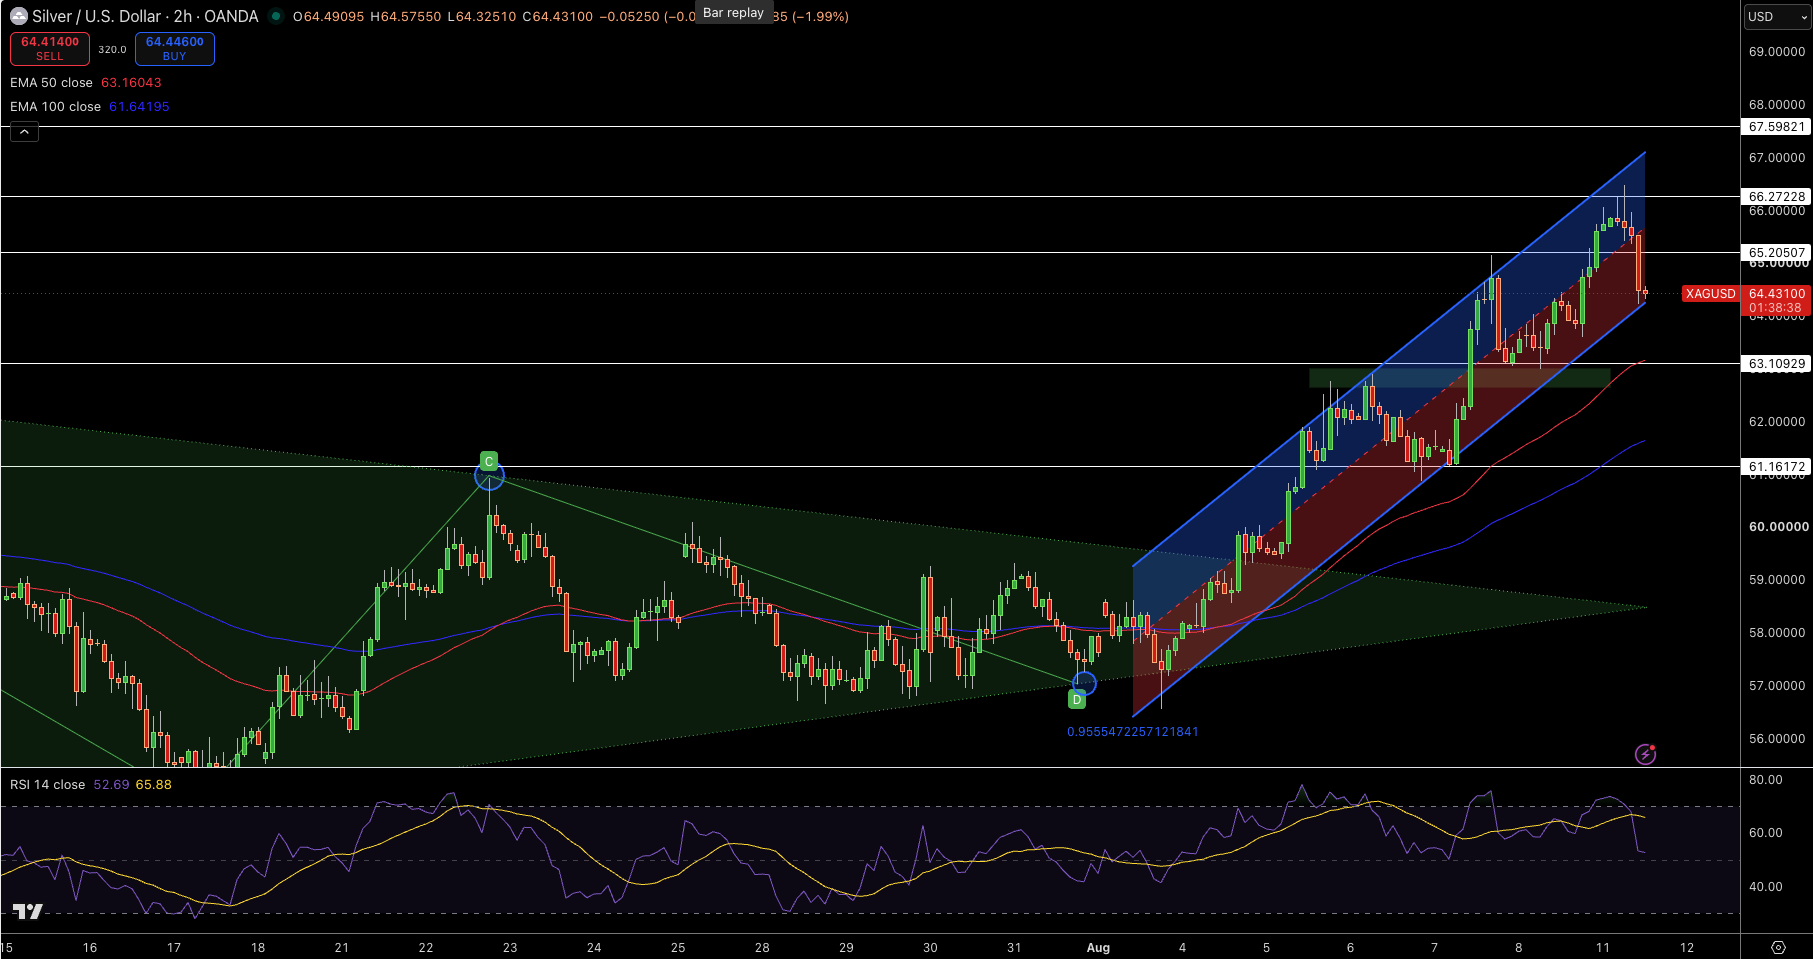Click the Aug label on time axis
Viewport: 1813px width, 959px height.
(x=1098, y=948)
